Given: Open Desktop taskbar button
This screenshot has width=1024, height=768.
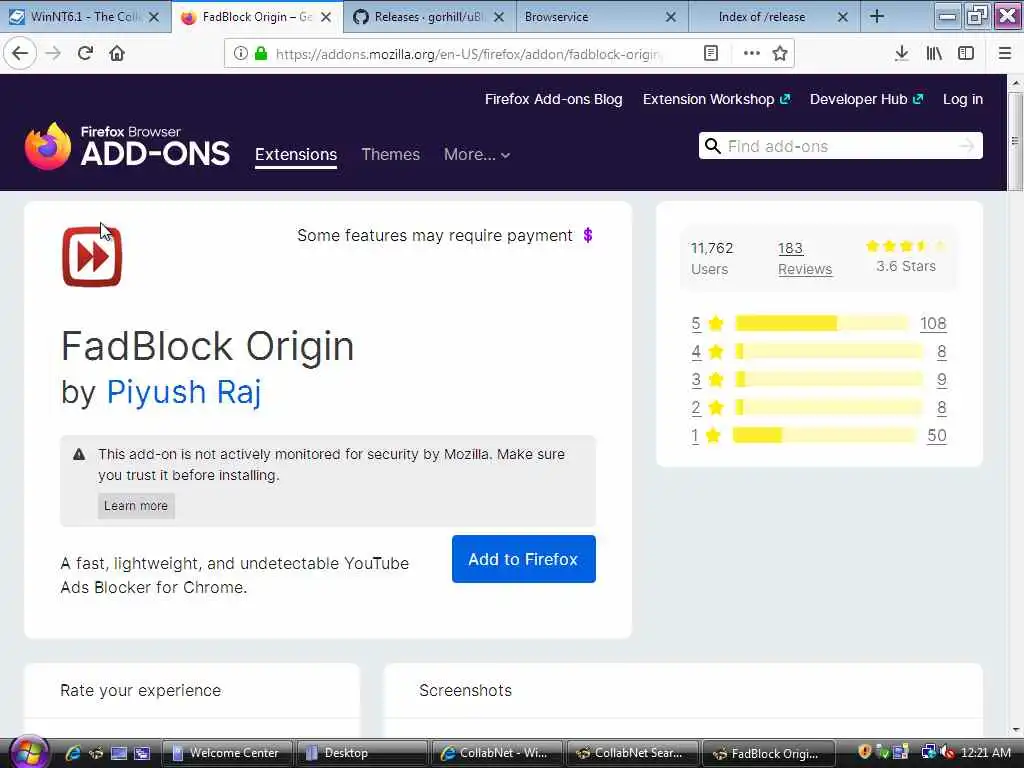Looking at the screenshot, I should click(x=361, y=753).
